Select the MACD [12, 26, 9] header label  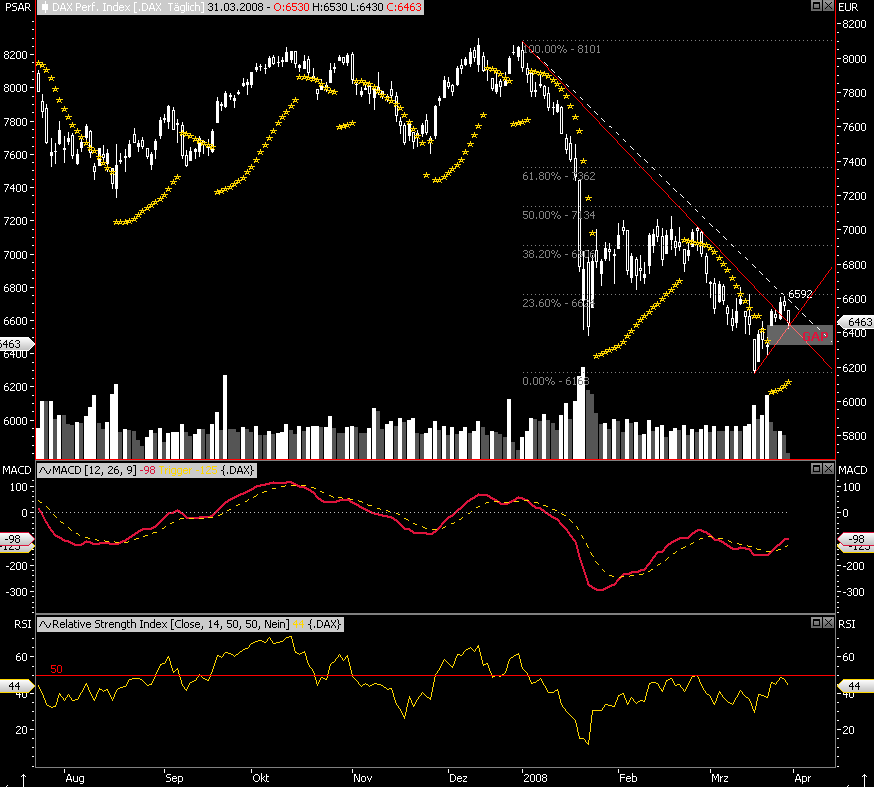[94, 470]
